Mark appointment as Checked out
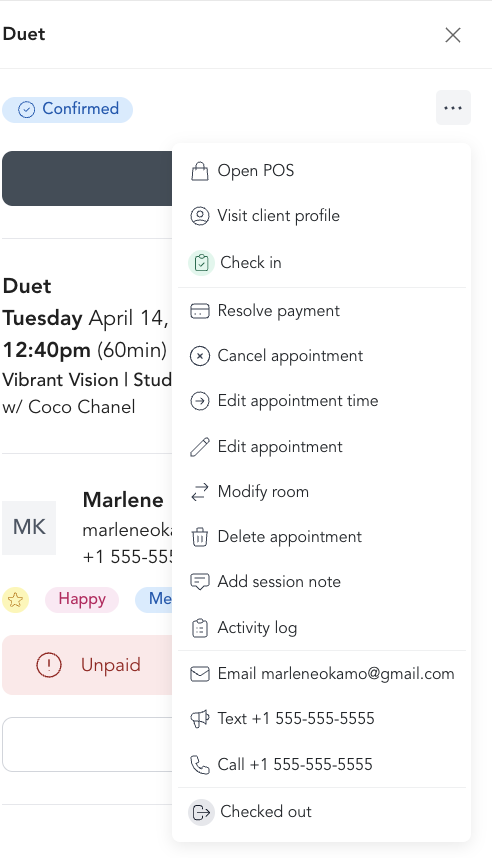 point(322,811)
